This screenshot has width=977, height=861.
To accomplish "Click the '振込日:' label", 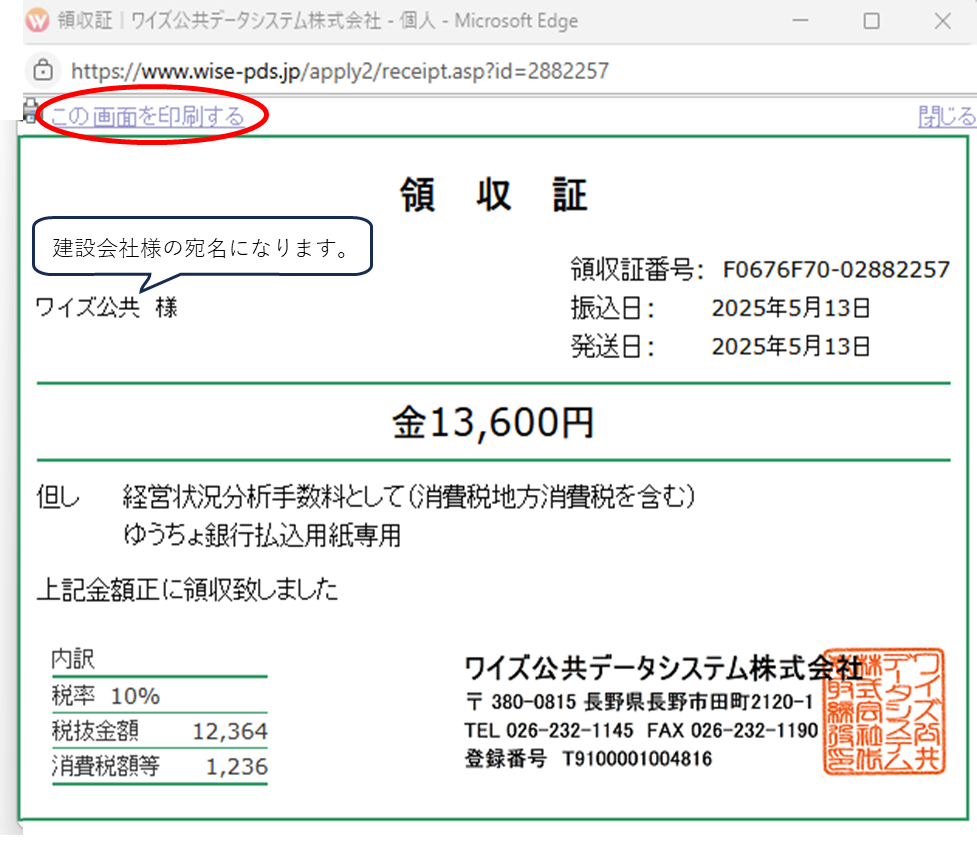I will point(612,308).
